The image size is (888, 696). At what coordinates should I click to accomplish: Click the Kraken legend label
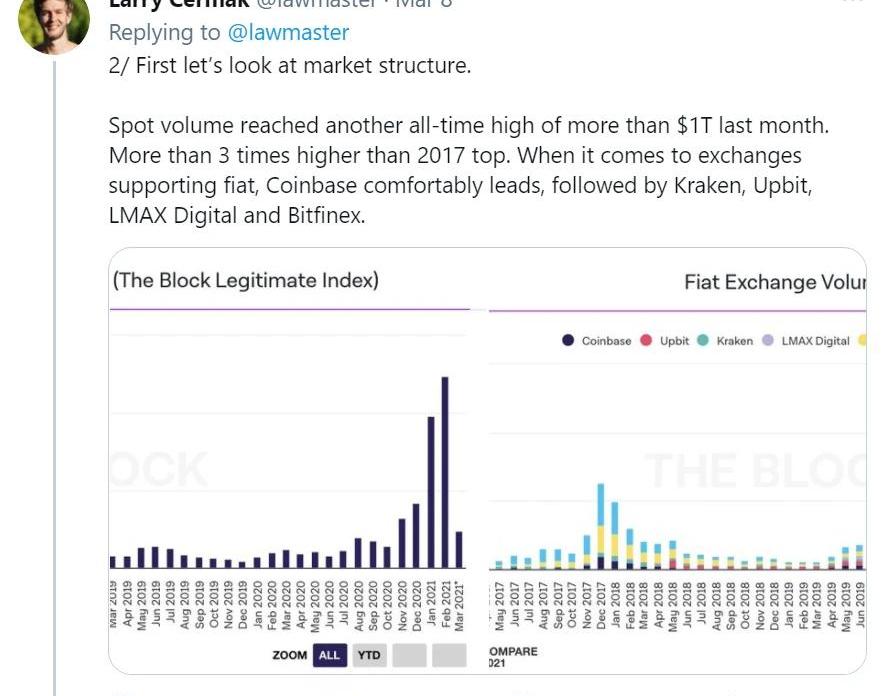click(x=735, y=341)
